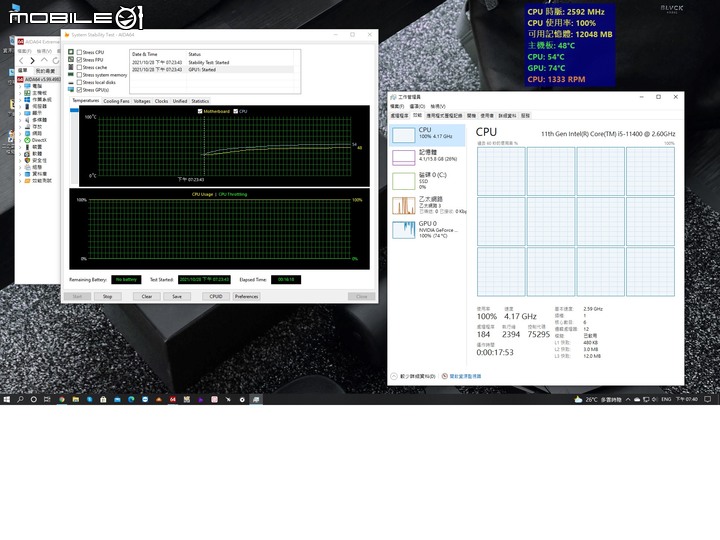Expand the 效能測試 tree node chevron
The width and height of the screenshot is (720, 540).
coord(20,180)
